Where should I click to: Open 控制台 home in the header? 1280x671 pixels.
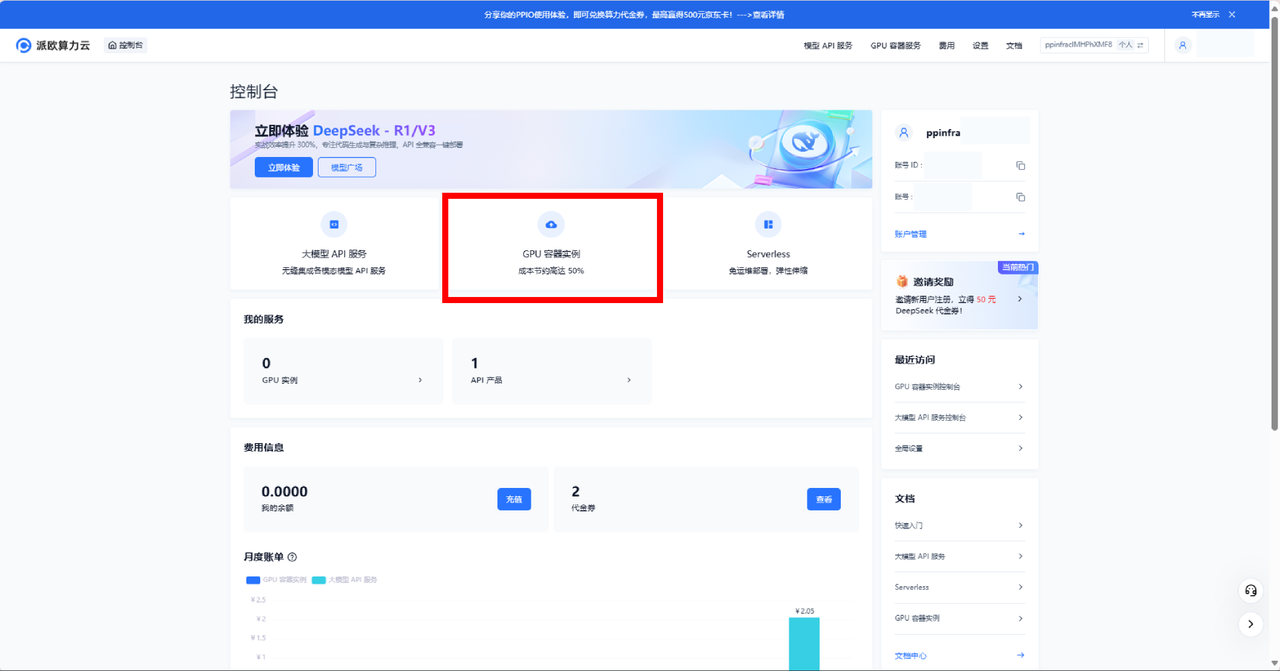(x=126, y=45)
